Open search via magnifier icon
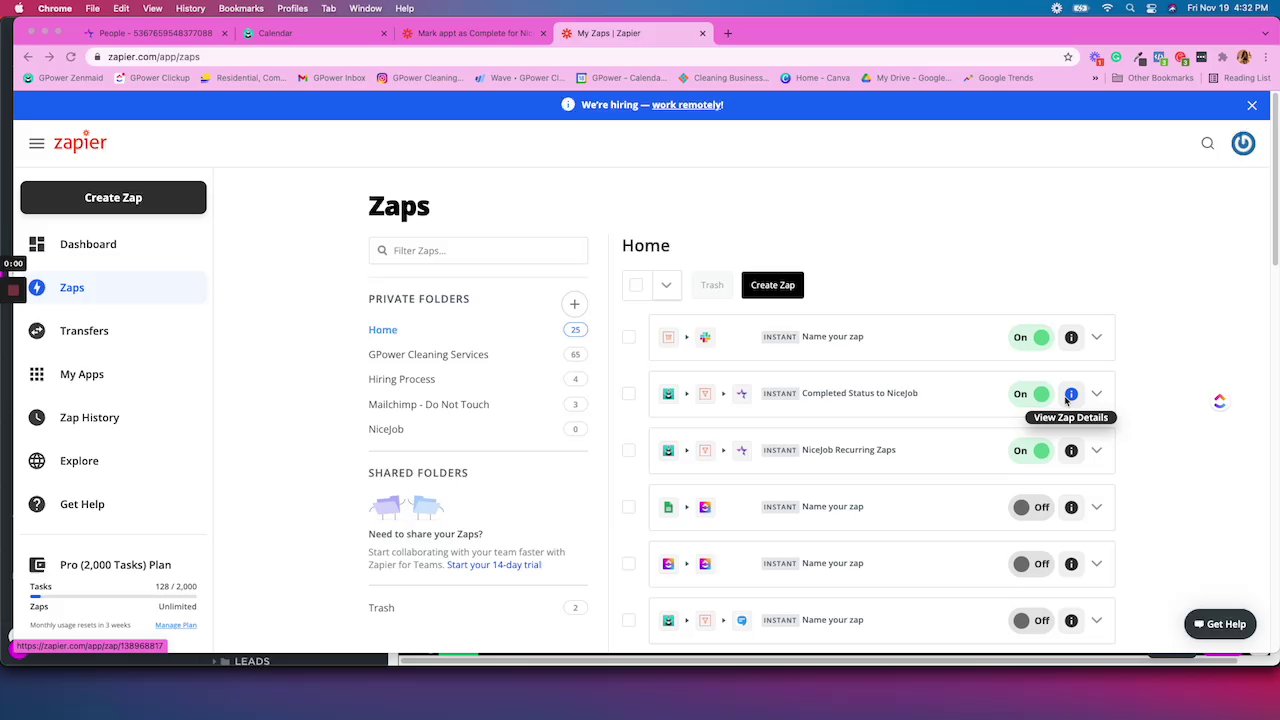Screen dimensions: 1280x720 (1207, 144)
